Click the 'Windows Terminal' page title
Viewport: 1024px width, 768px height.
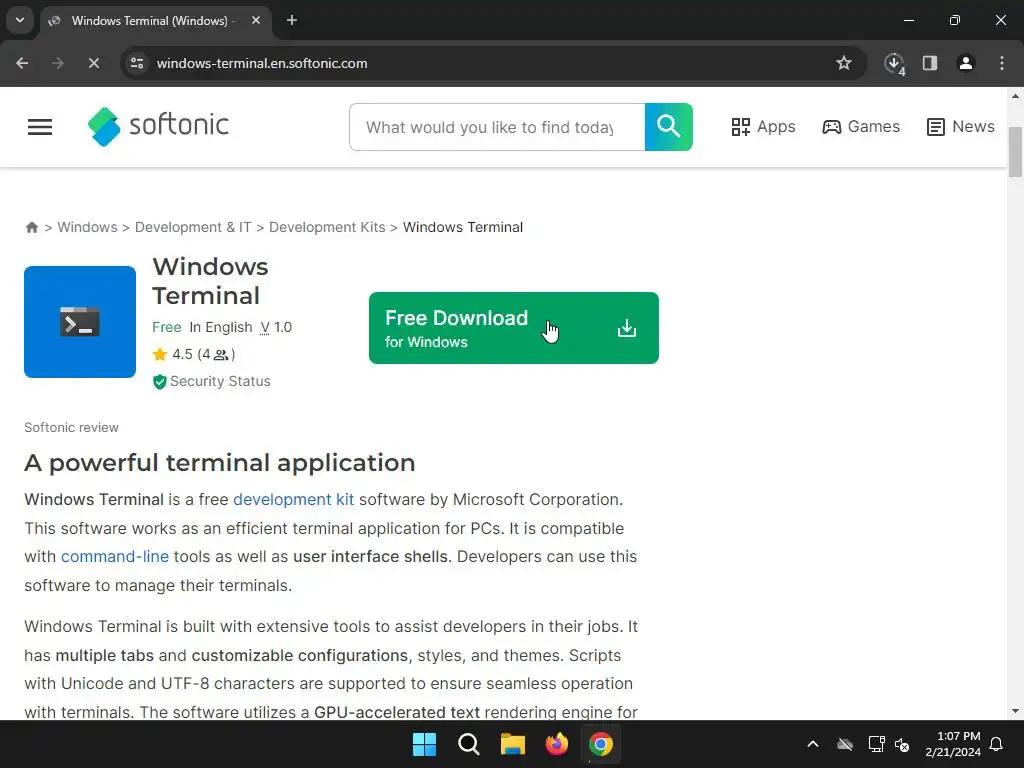pyautogui.click(x=210, y=281)
